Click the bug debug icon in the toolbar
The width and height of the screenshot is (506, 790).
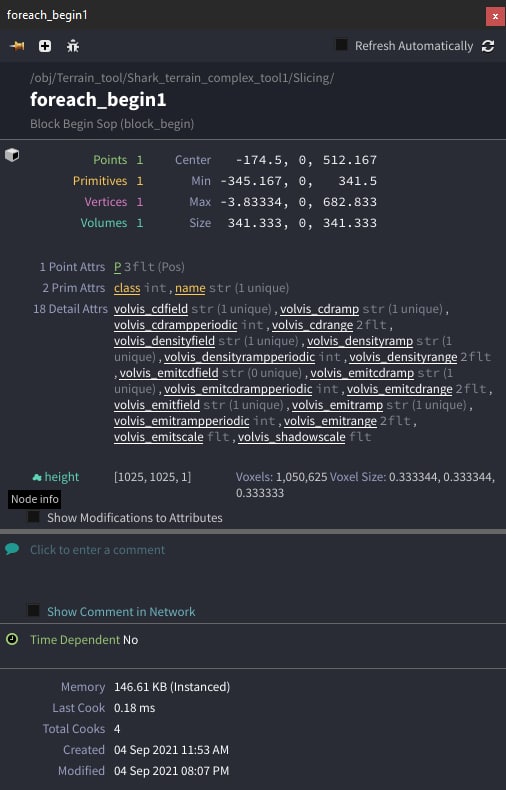[x=73, y=46]
